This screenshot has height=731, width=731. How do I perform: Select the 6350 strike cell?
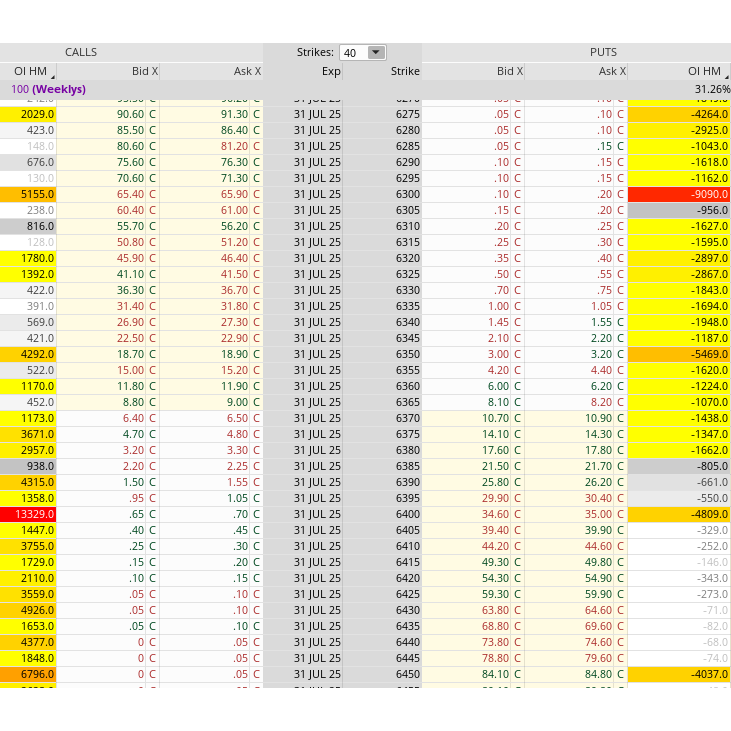point(382,354)
